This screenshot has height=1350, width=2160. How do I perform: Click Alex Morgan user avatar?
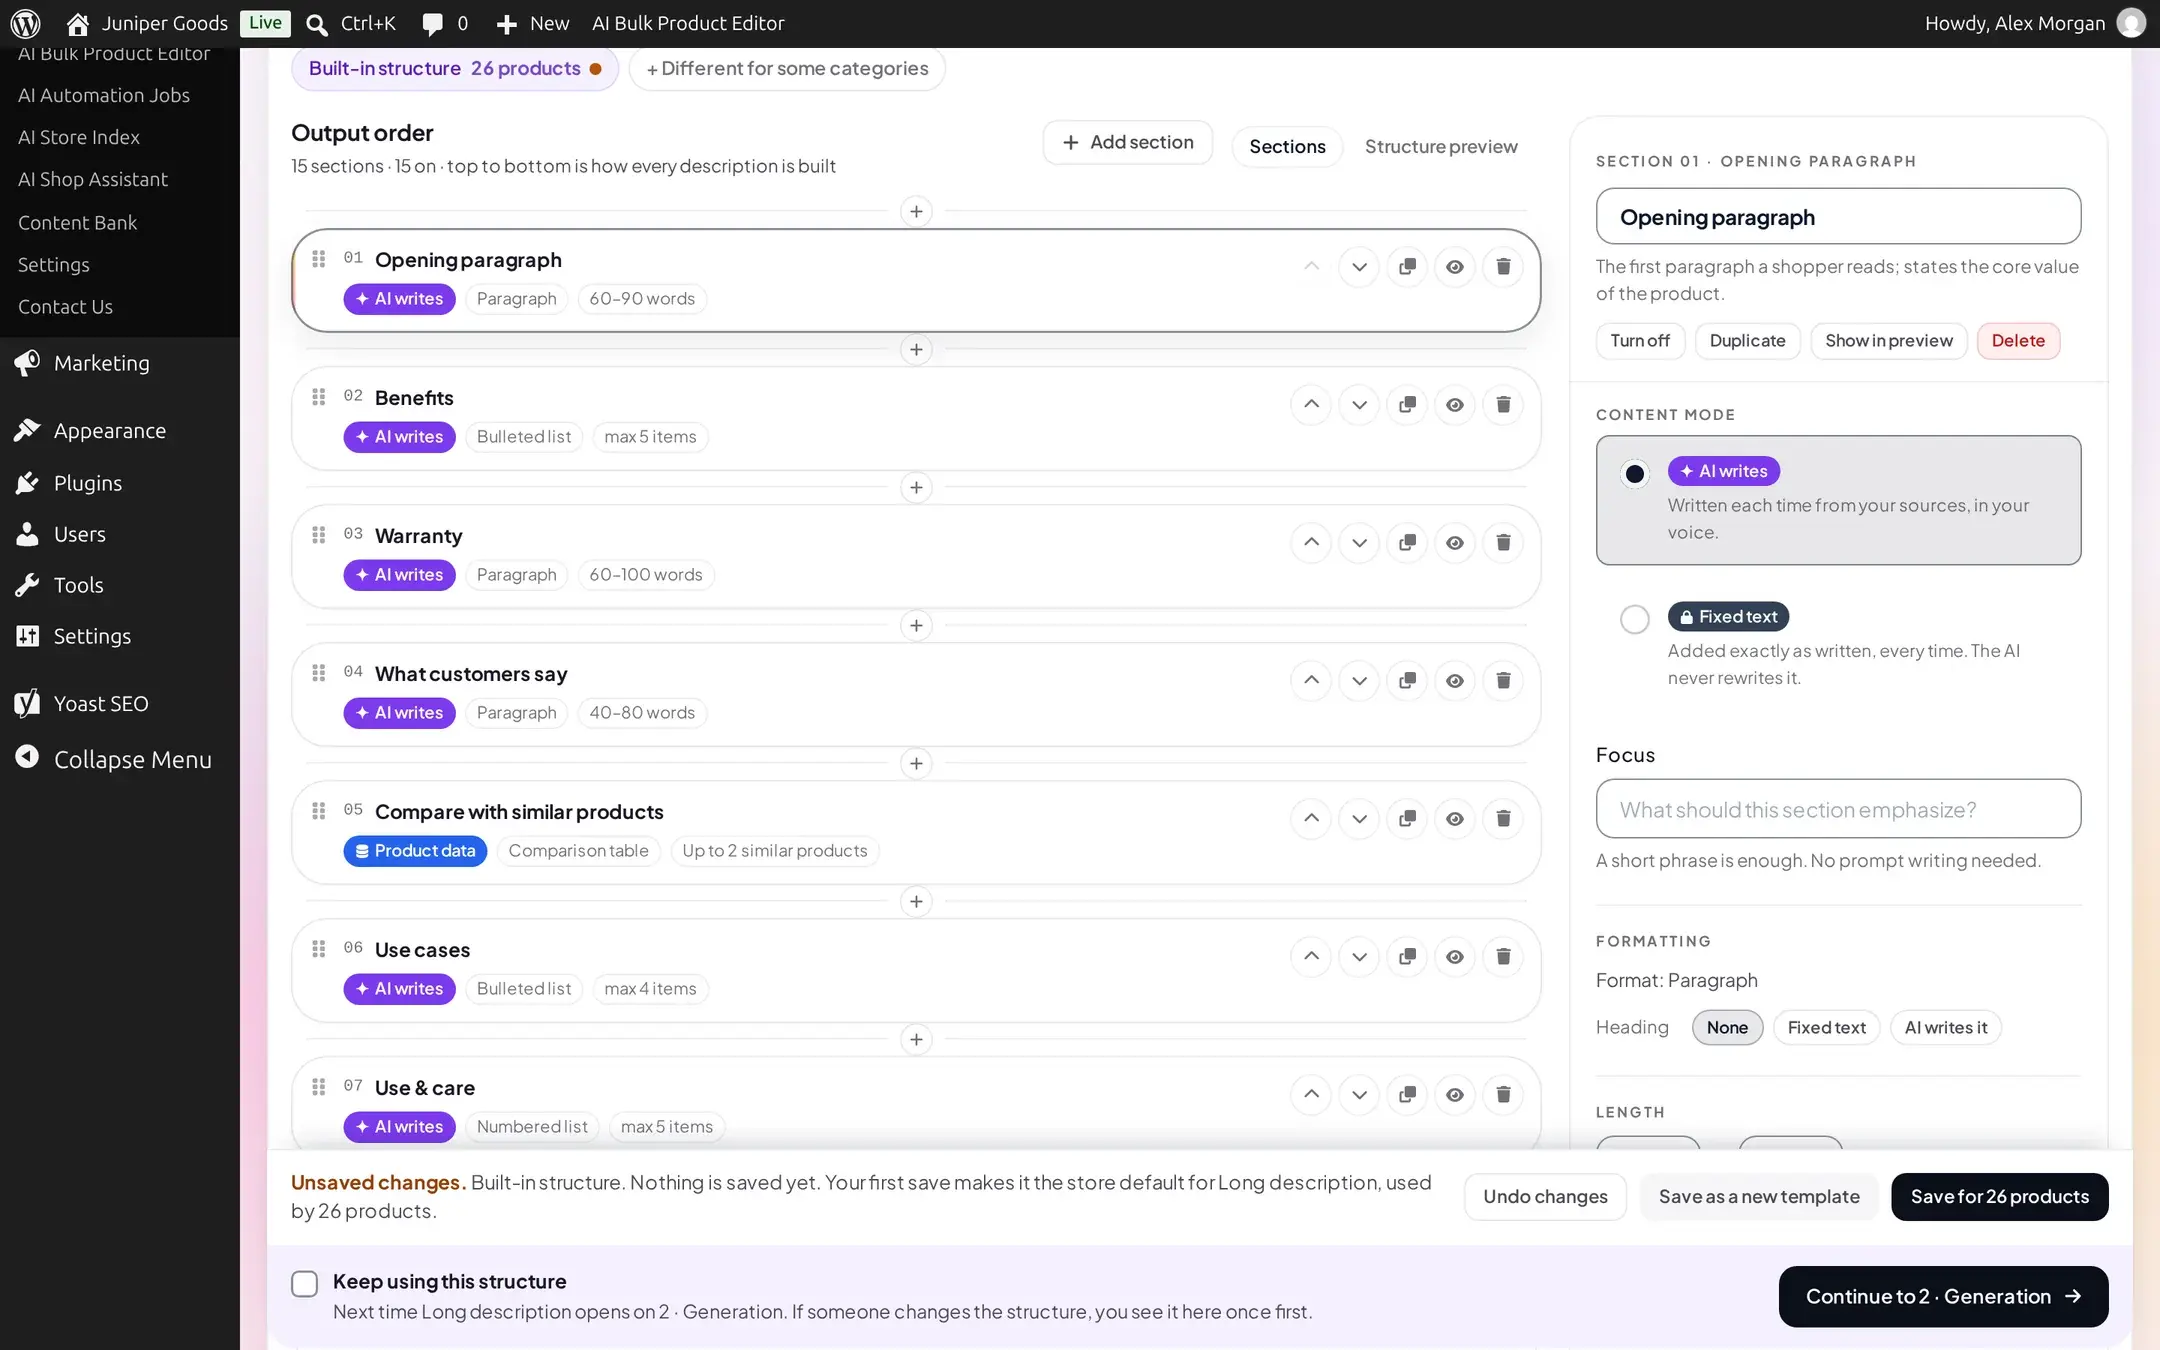(2131, 23)
